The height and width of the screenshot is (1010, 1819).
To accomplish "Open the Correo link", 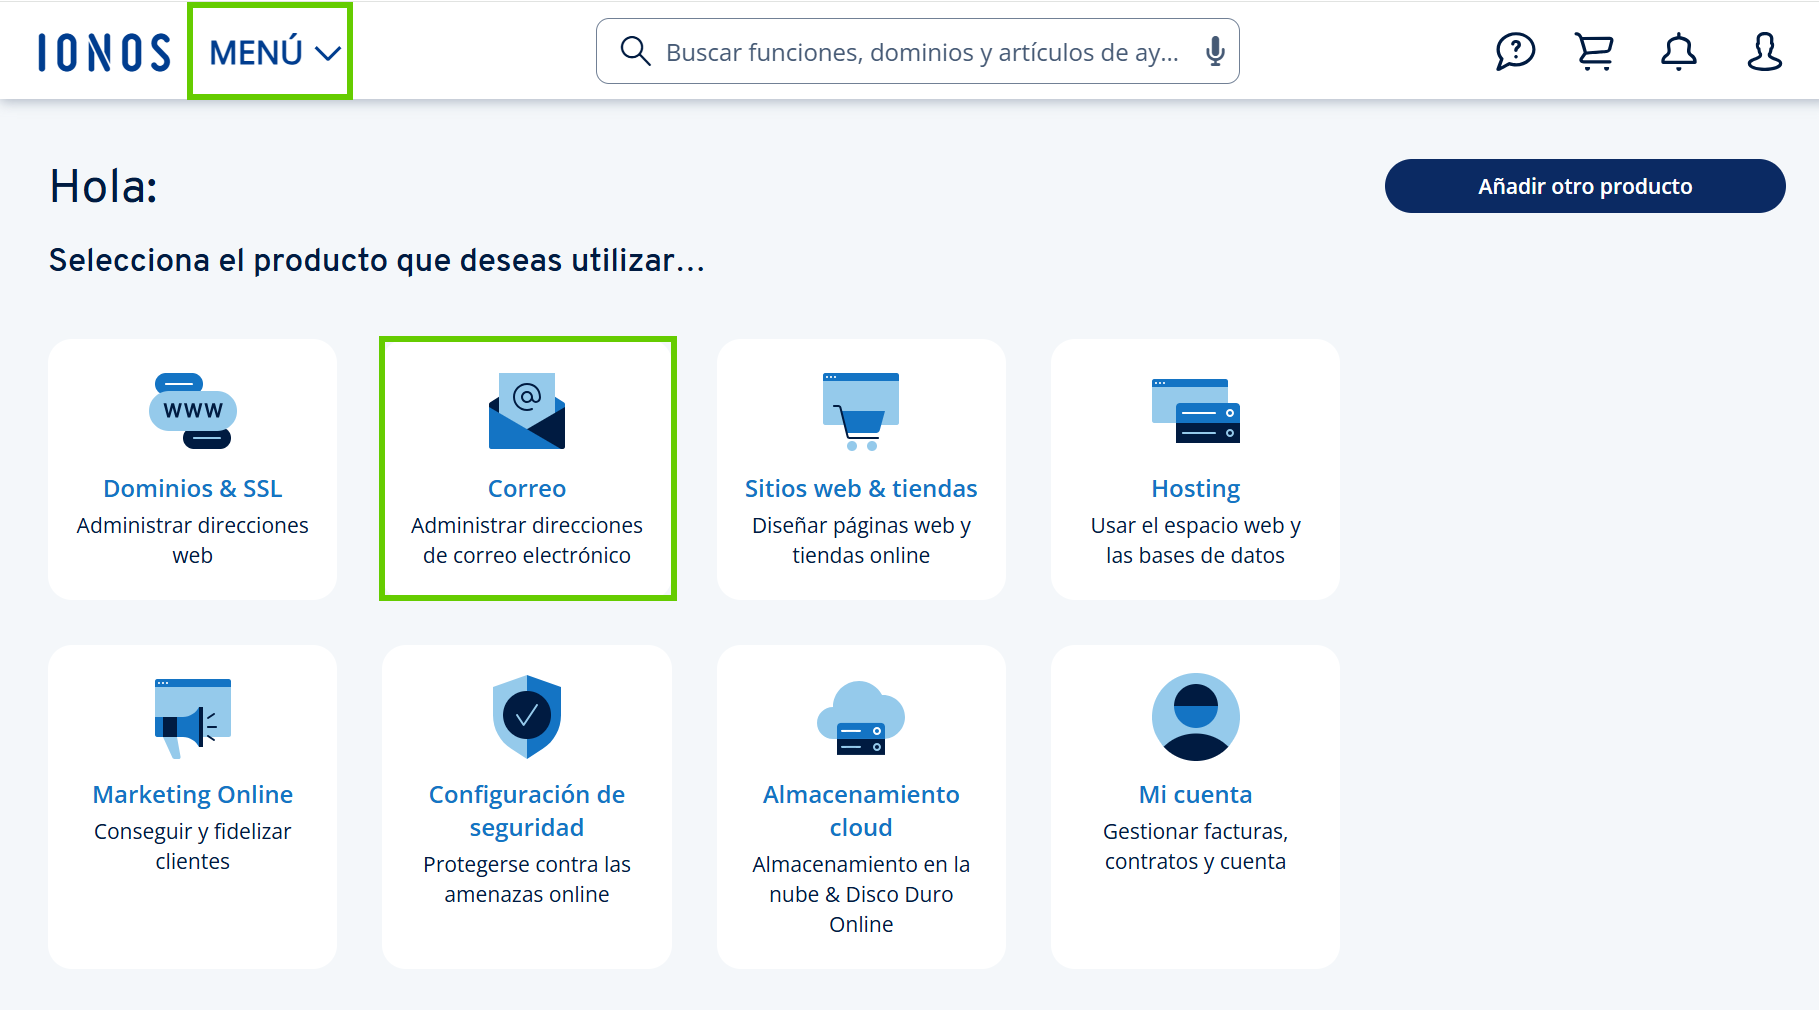I will pyautogui.click(x=527, y=488).
